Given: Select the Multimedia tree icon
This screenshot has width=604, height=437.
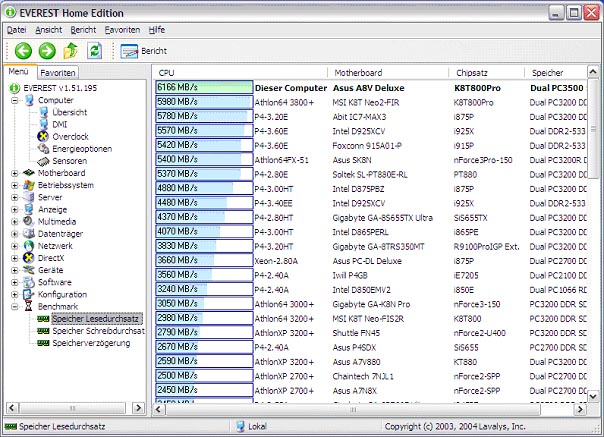Looking at the screenshot, I should coord(29,221).
